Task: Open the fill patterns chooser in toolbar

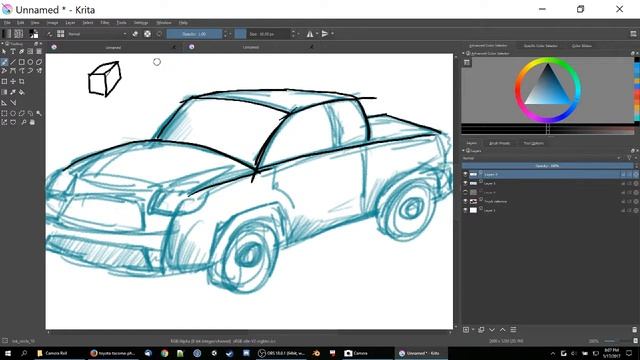Action: (18, 34)
